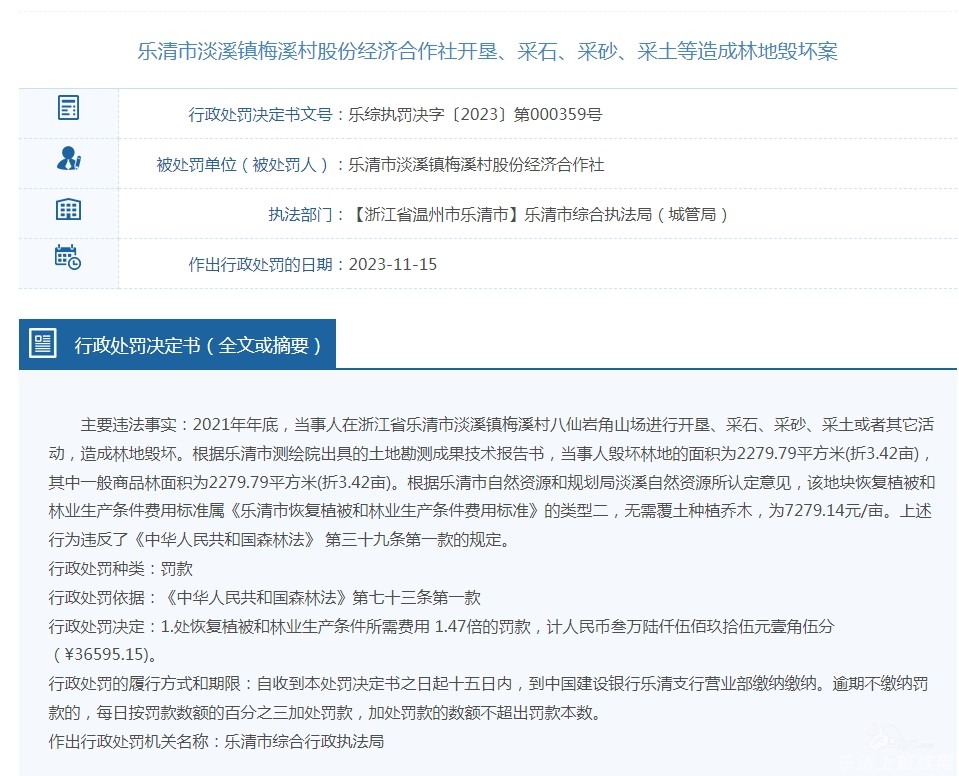Click the building icon beside 执法部门
959x776 pixels.
(68, 209)
